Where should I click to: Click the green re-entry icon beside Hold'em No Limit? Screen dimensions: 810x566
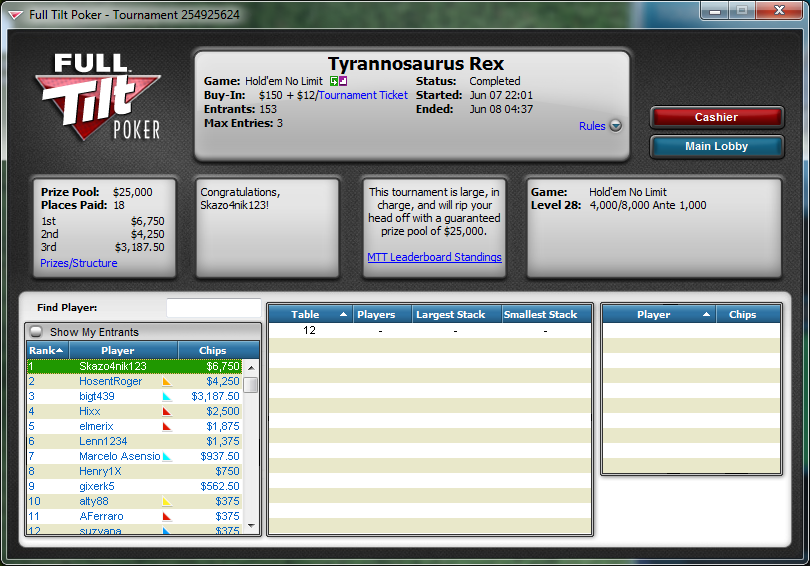pyautogui.click(x=334, y=81)
